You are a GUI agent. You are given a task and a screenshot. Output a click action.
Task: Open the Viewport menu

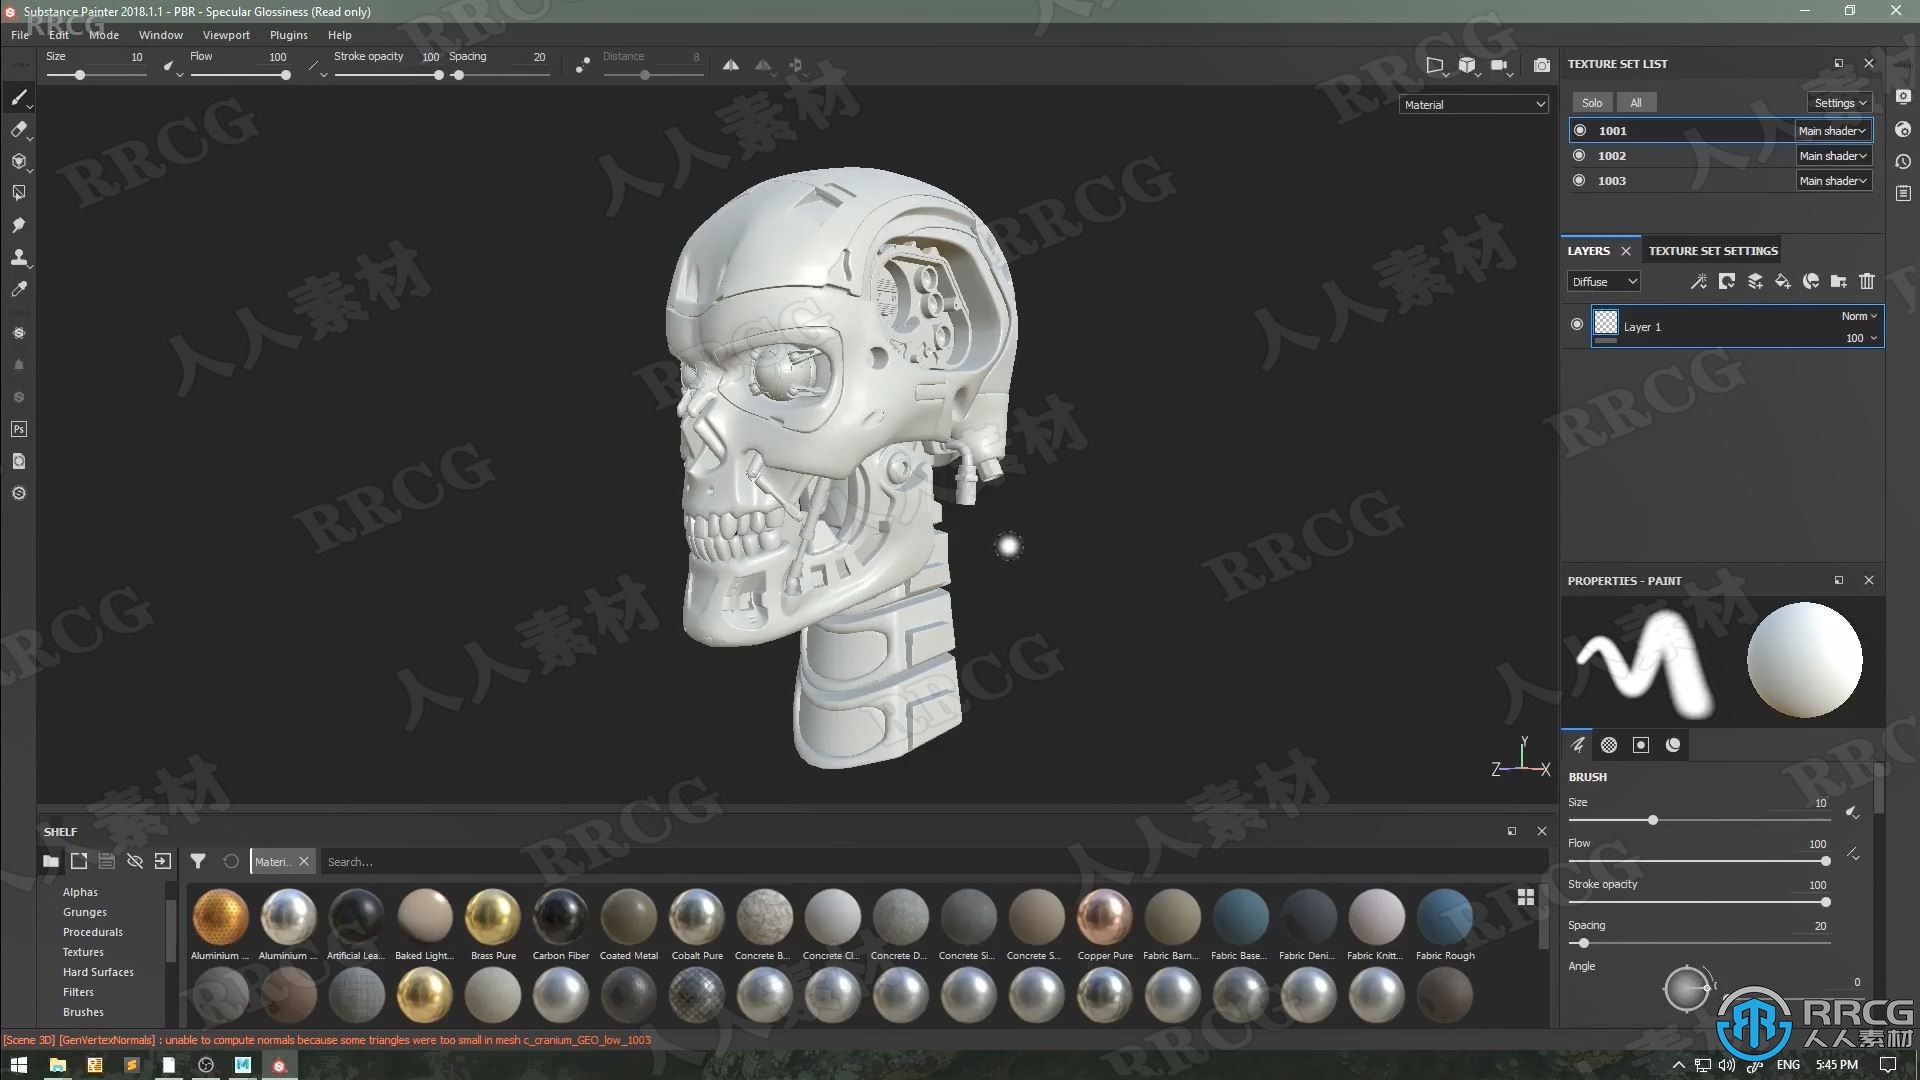(x=226, y=35)
